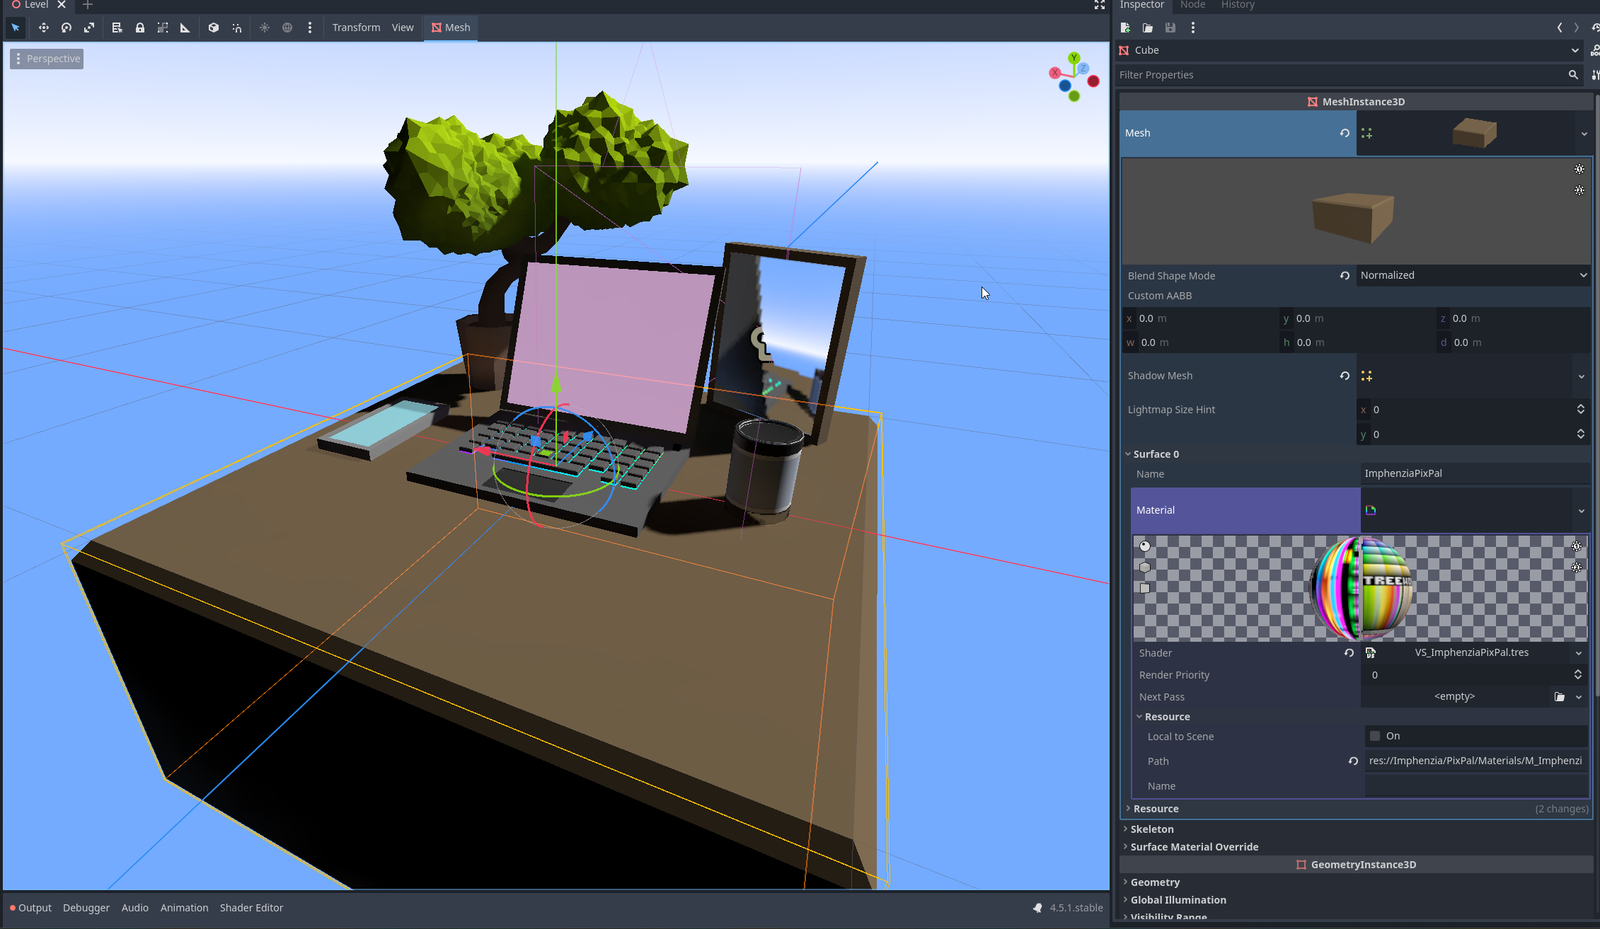
Task: Switch material preview to sphere shape
Action: point(1145,546)
